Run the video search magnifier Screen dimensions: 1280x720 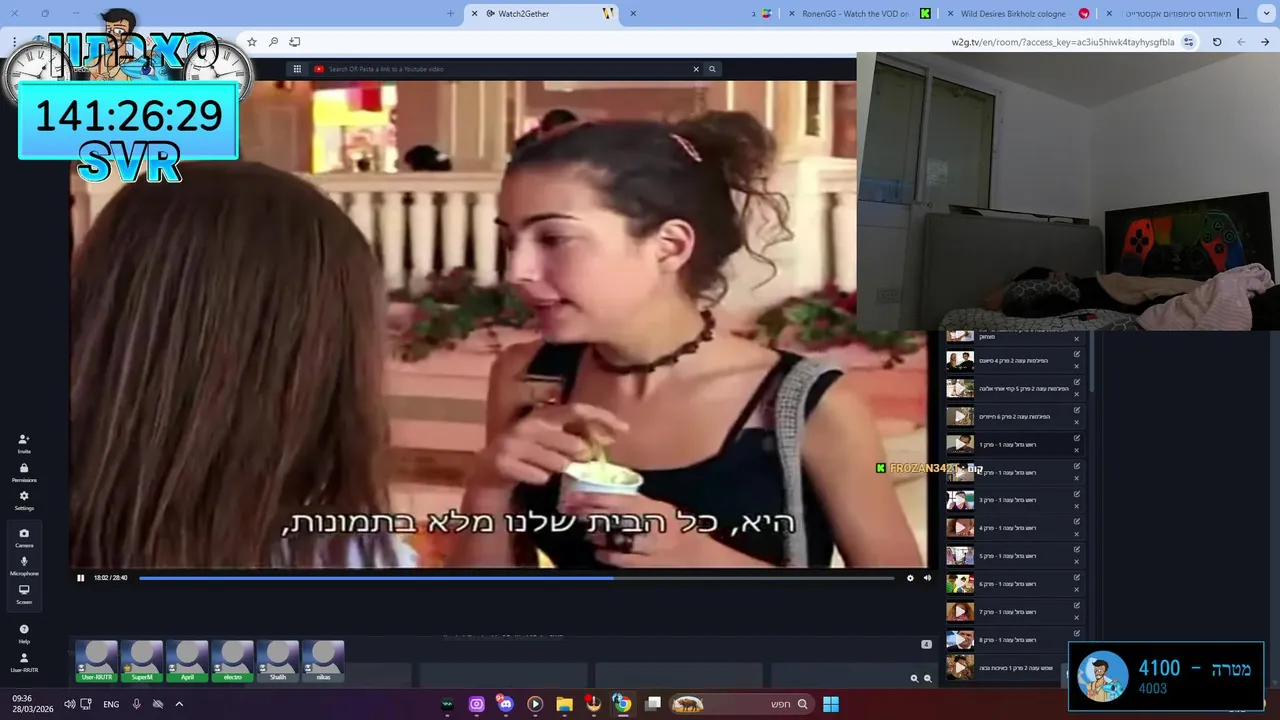click(712, 69)
